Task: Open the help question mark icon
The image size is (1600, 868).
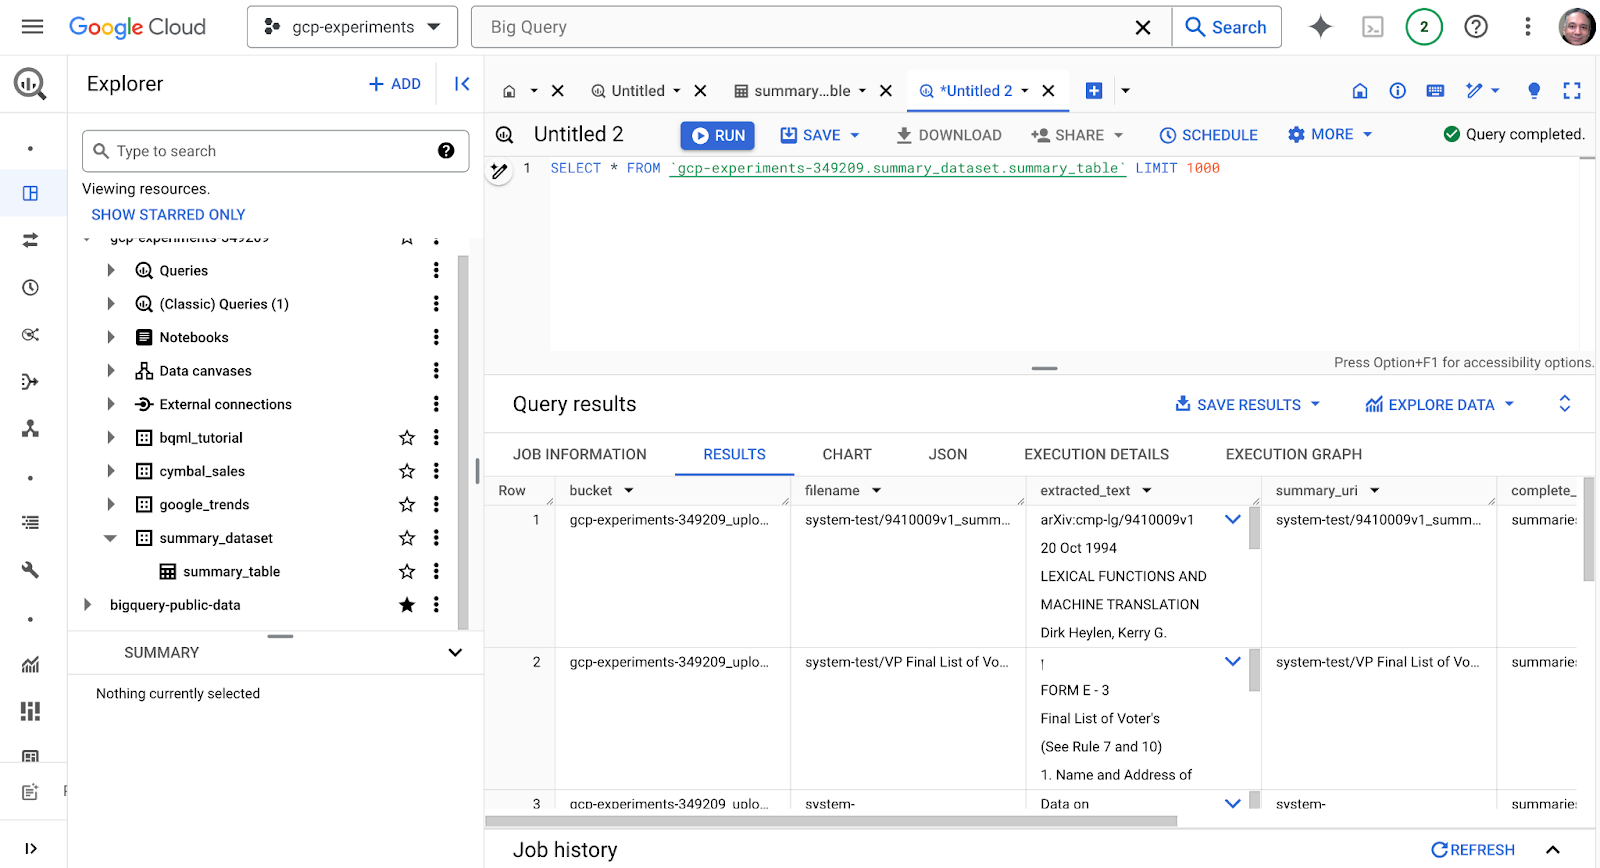Action: (1475, 27)
